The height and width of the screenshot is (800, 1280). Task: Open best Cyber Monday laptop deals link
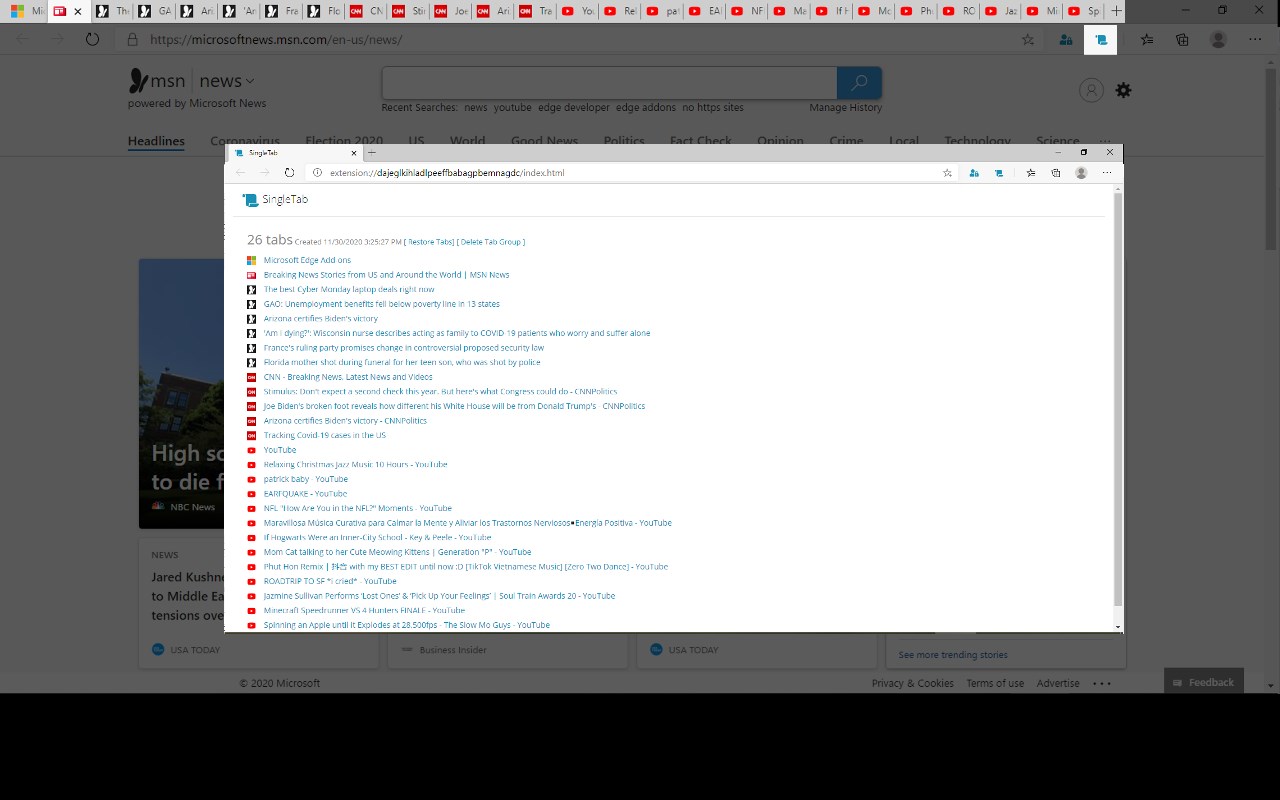pyautogui.click(x=349, y=289)
